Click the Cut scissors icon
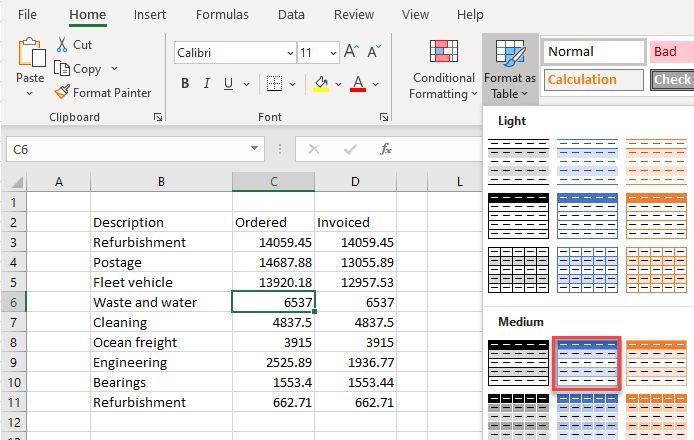The height and width of the screenshot is (440, 694). coord(61,45)
